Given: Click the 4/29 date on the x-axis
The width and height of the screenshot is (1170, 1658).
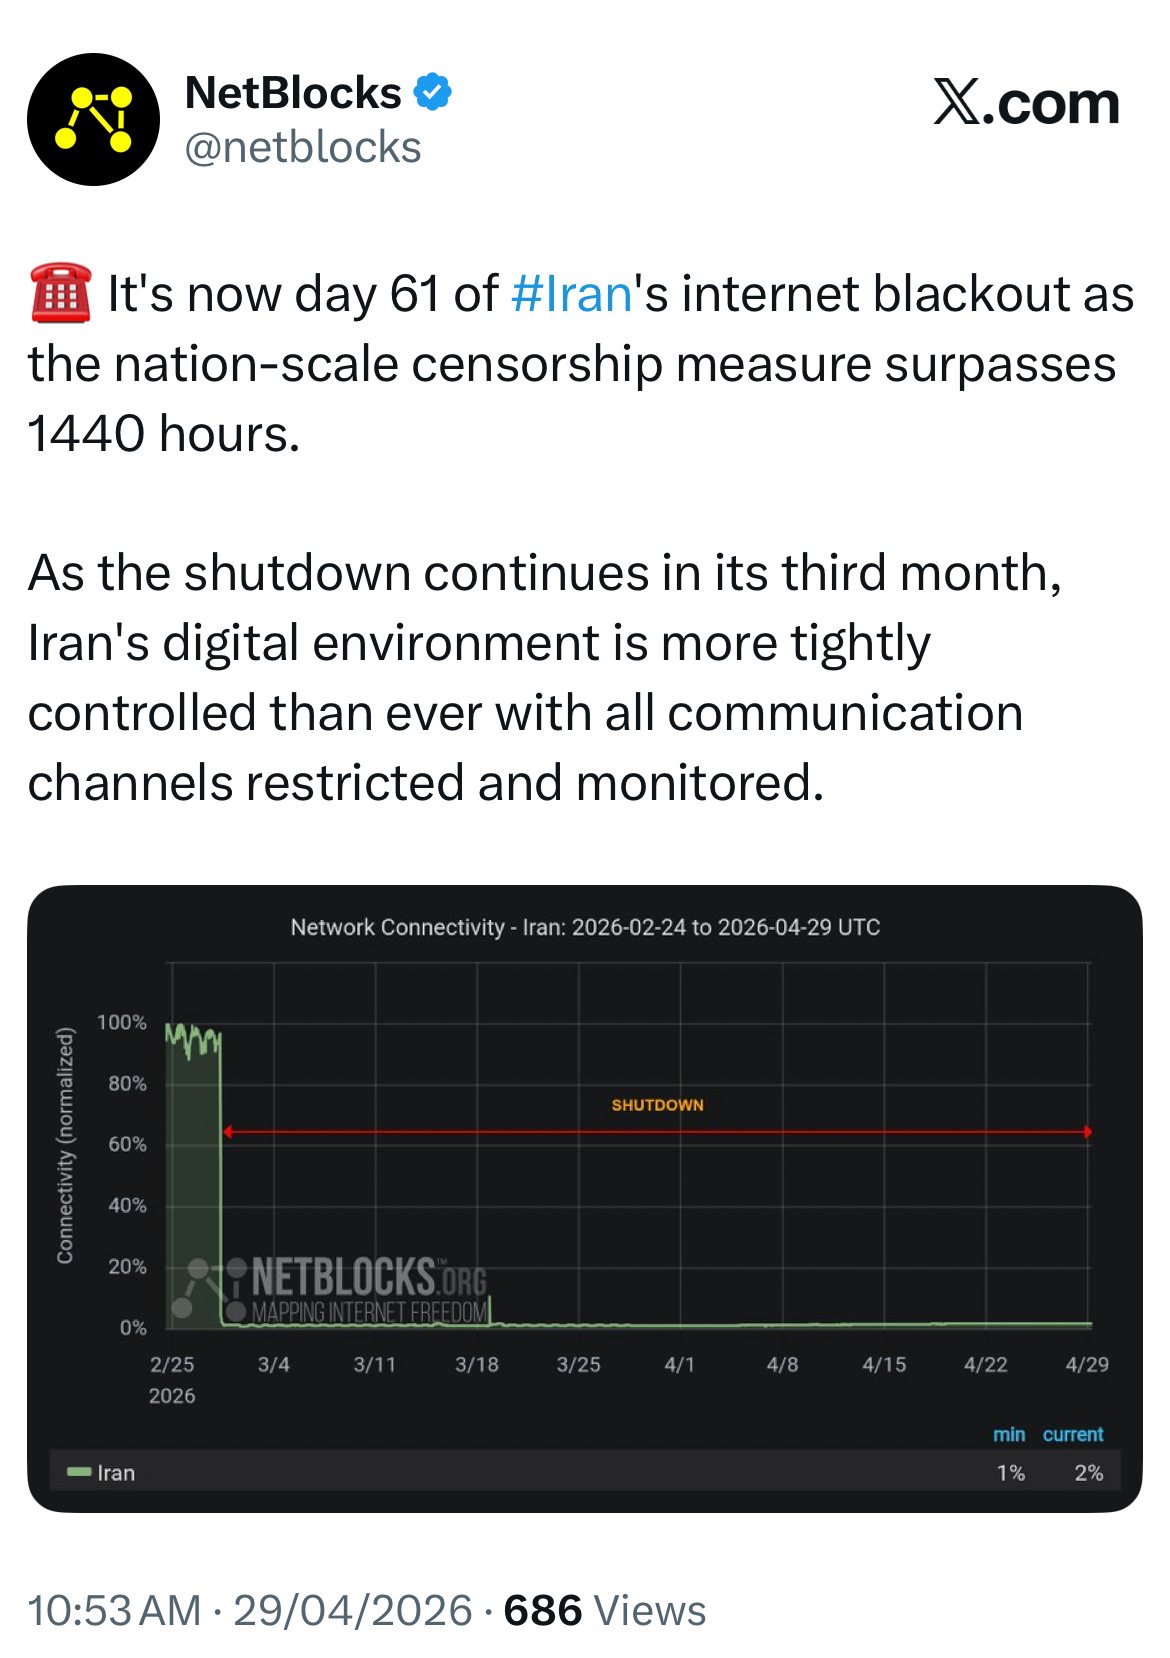Looking at the screenshot, I should [x=1086, y=1364].
